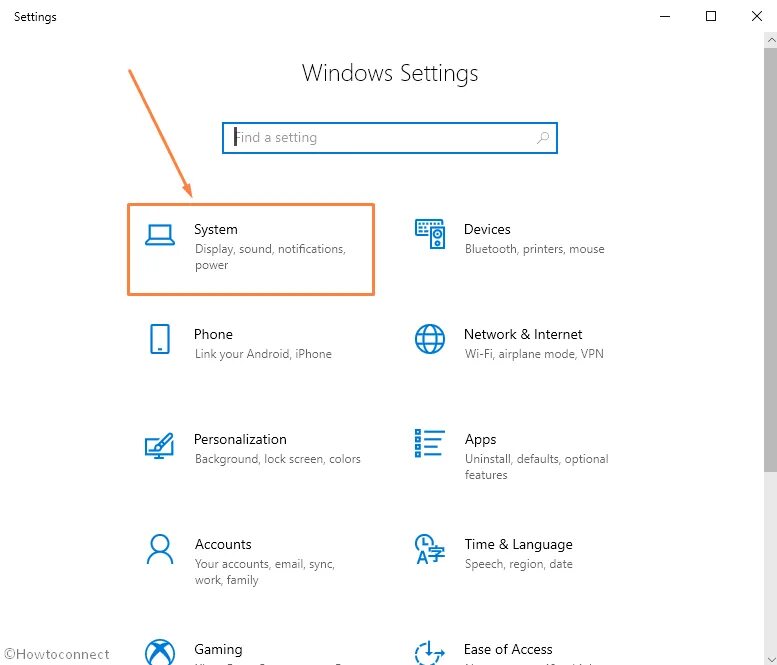777x665 pixels.
Task: Open the System laptop icon
Action: click(160, 235)
